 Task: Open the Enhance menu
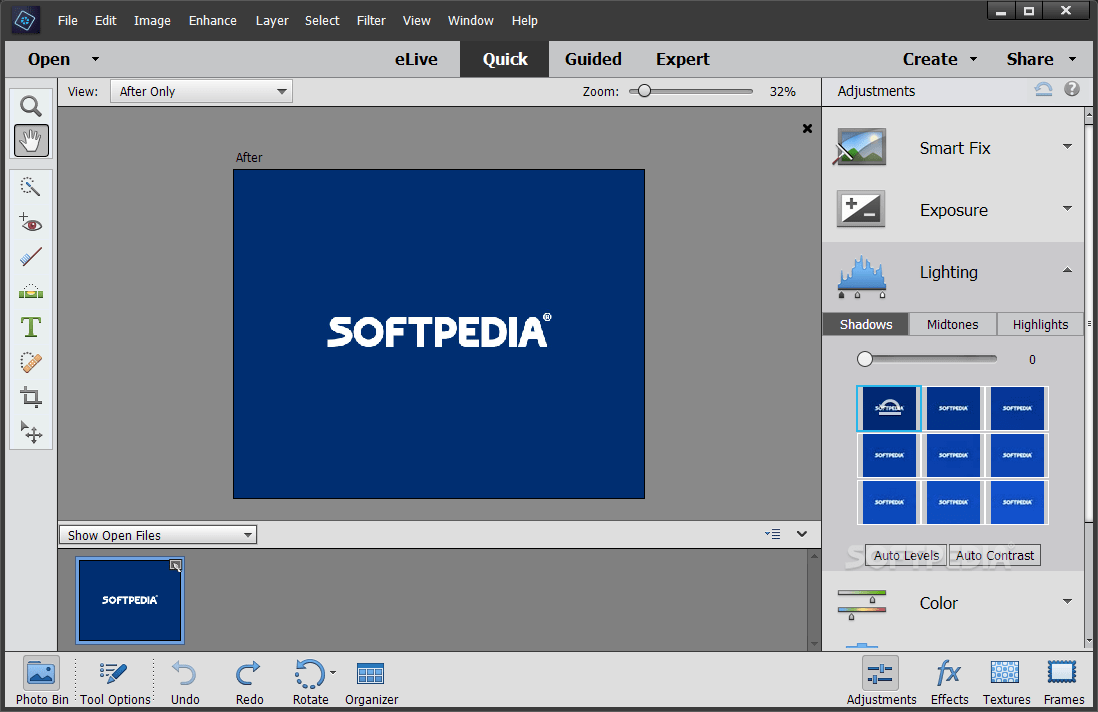tap(212, 20)
